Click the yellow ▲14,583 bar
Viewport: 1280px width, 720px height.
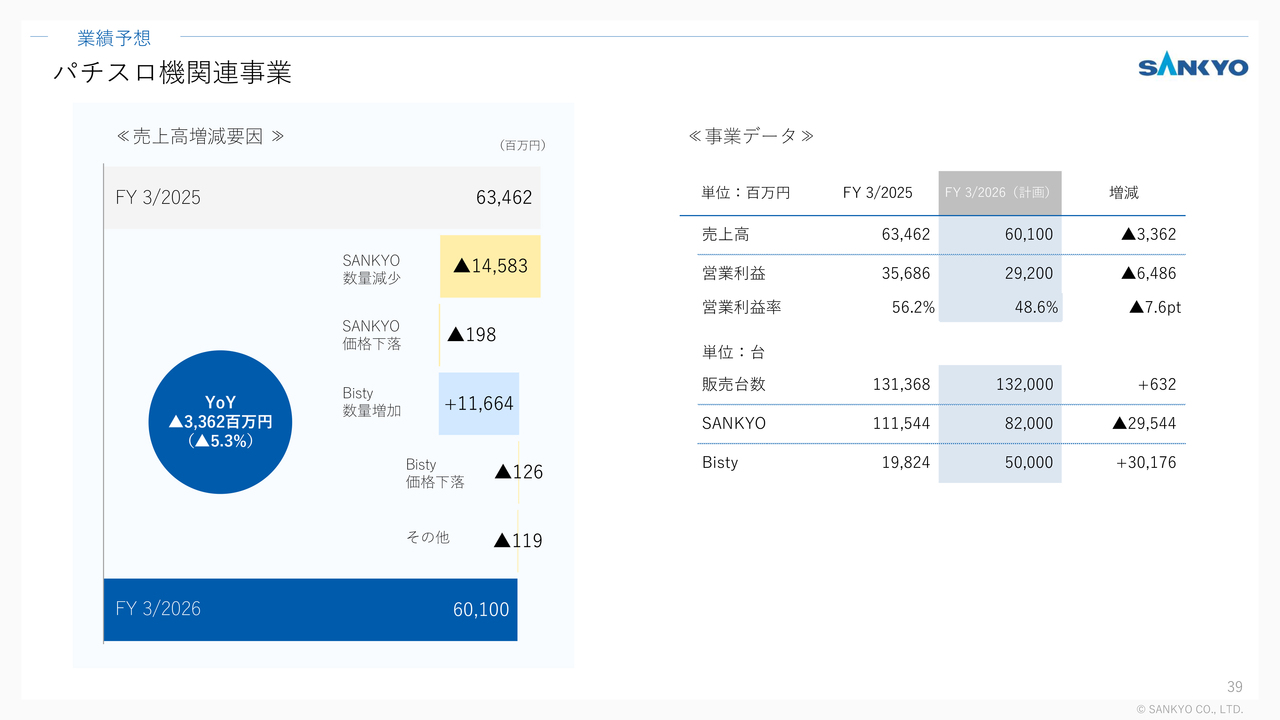[490, 266]
